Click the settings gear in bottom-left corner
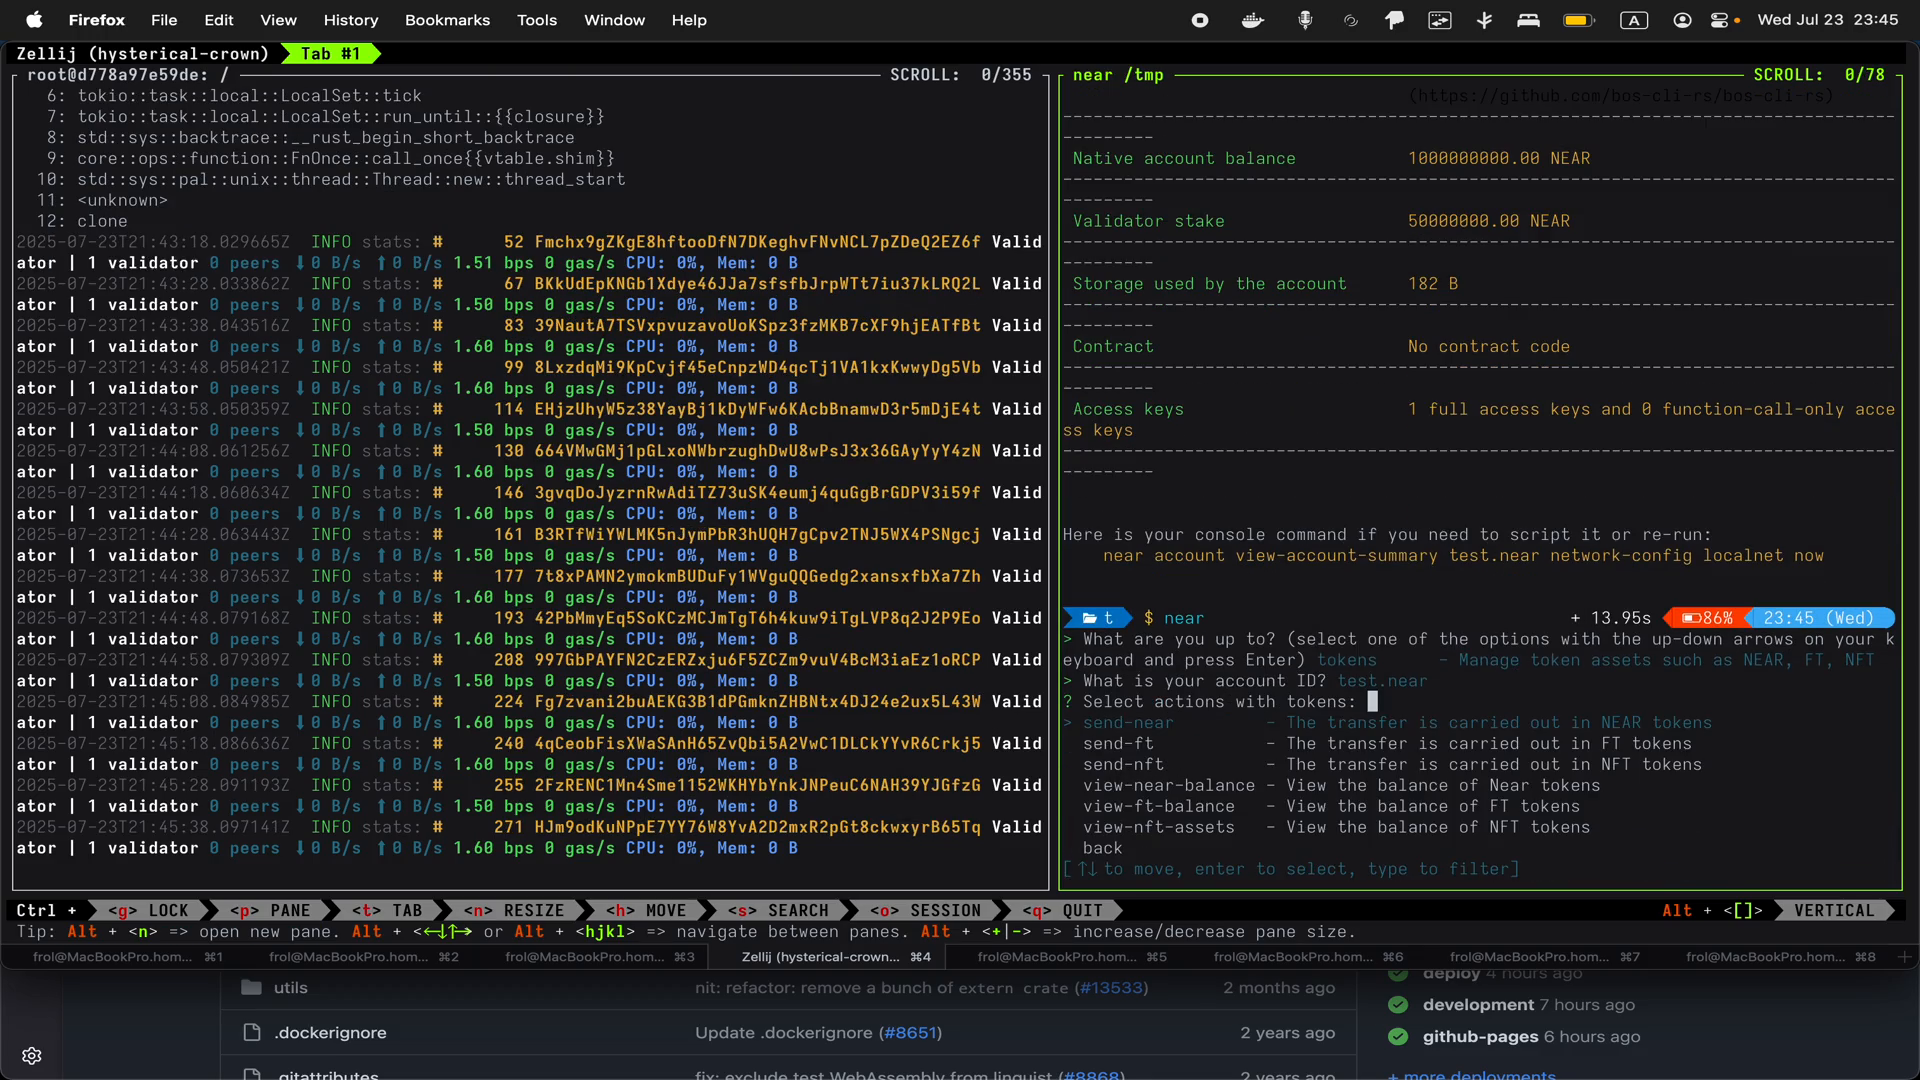1920x1080 pixels. coord(32,1055)
